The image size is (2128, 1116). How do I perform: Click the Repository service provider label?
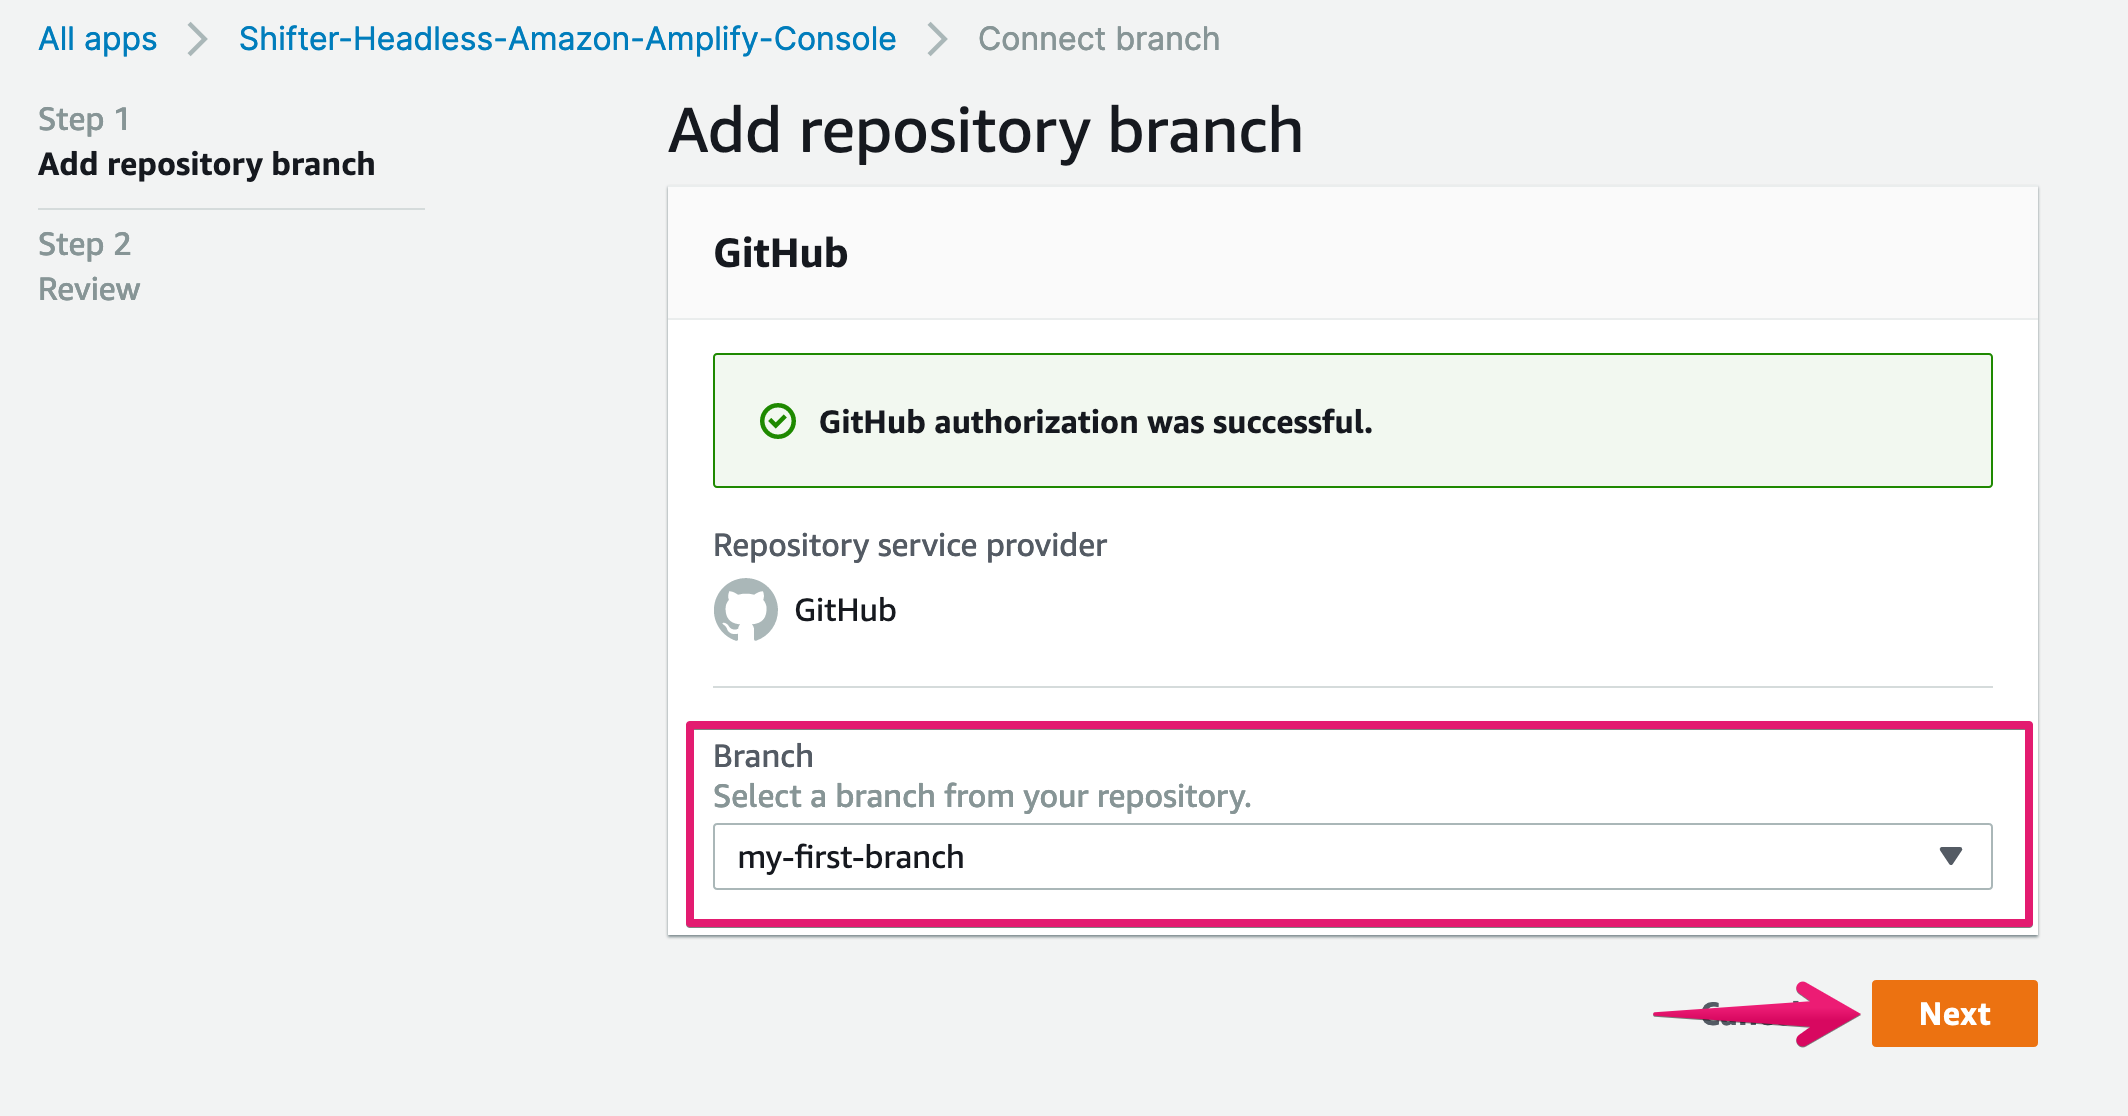[x=909, y=545]
